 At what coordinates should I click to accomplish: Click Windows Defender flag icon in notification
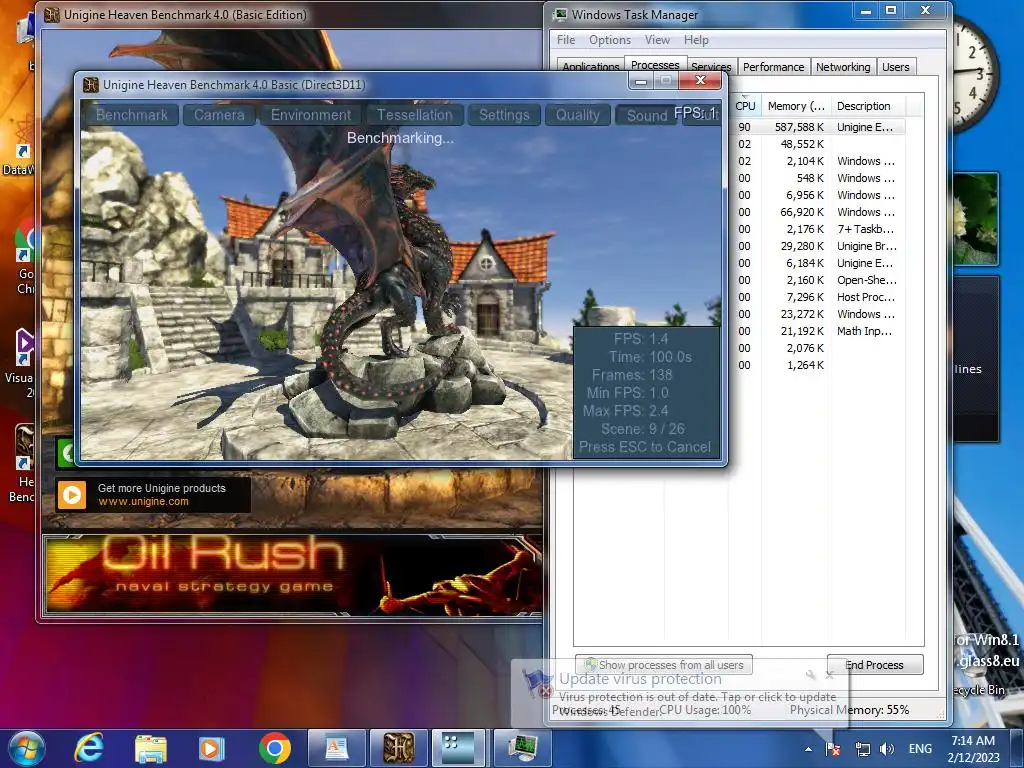(537, 683)
